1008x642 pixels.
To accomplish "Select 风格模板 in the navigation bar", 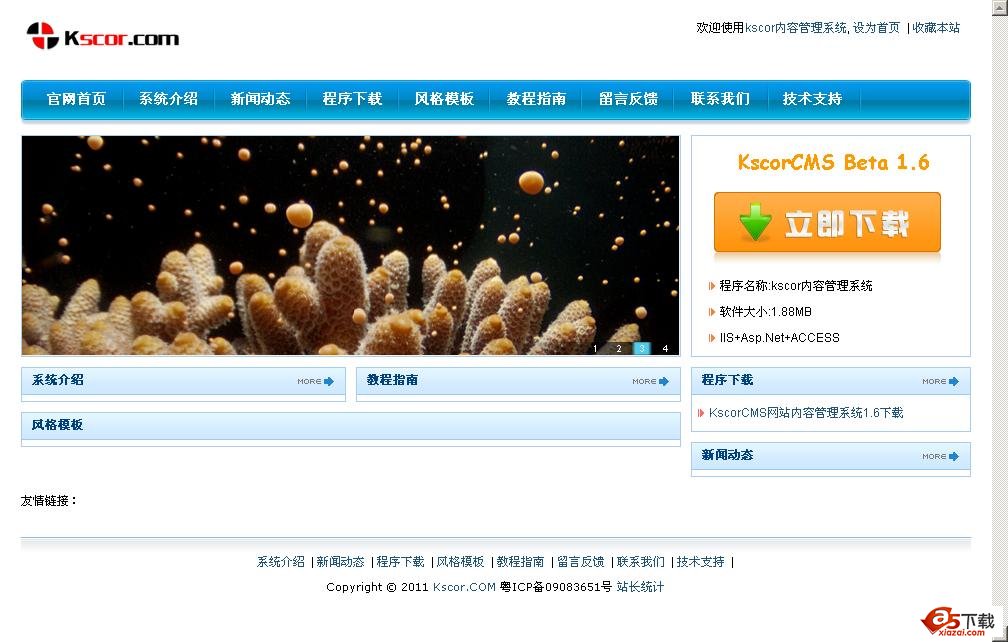I will pyautogui.click(x=444, y=99).
